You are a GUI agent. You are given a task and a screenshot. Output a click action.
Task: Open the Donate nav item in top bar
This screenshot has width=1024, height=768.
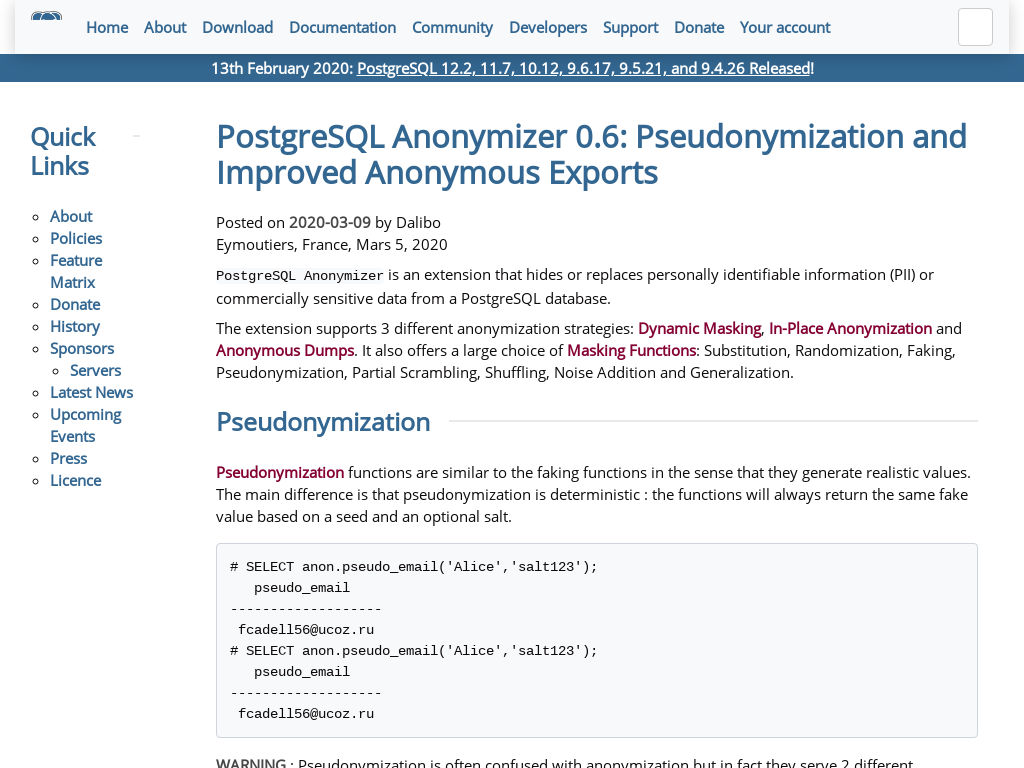click(699, 27)
